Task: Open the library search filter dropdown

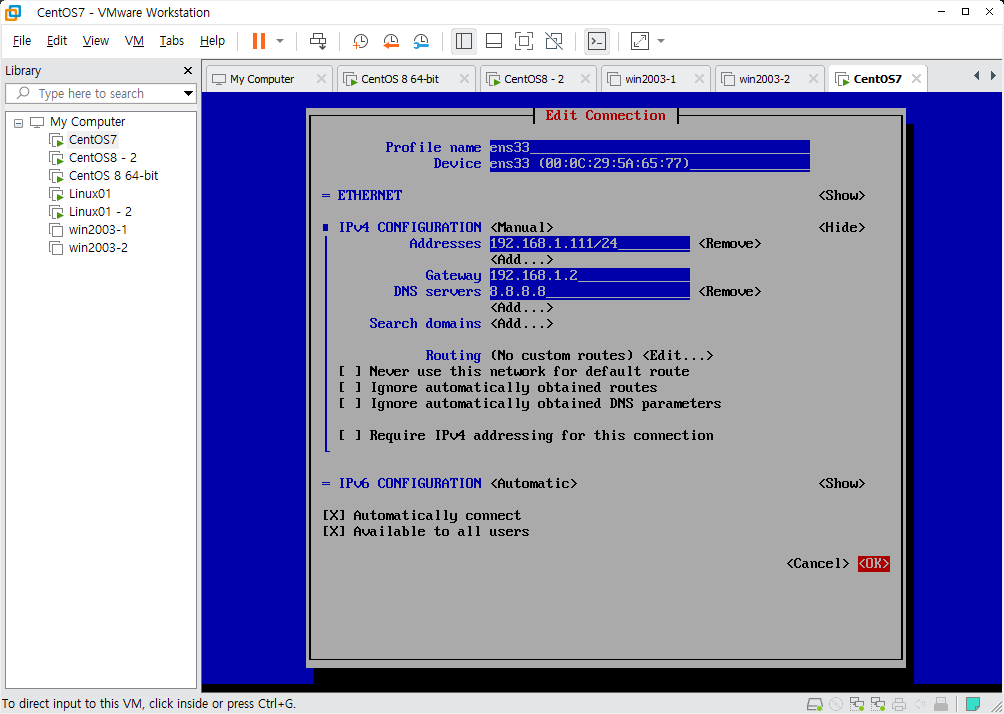Action: (188, 93)
